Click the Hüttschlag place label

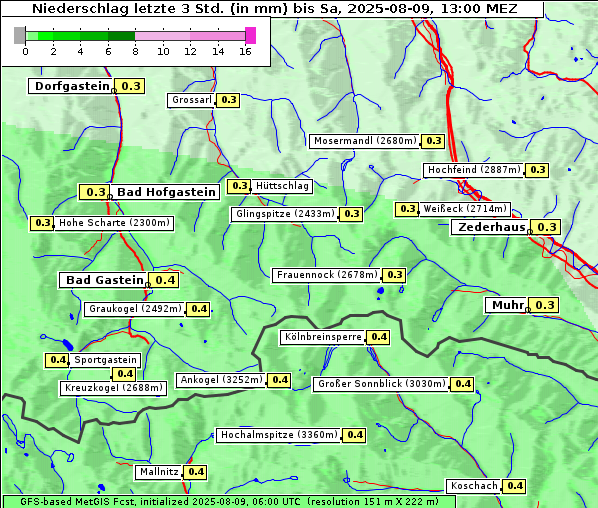[x=282, y=186]
